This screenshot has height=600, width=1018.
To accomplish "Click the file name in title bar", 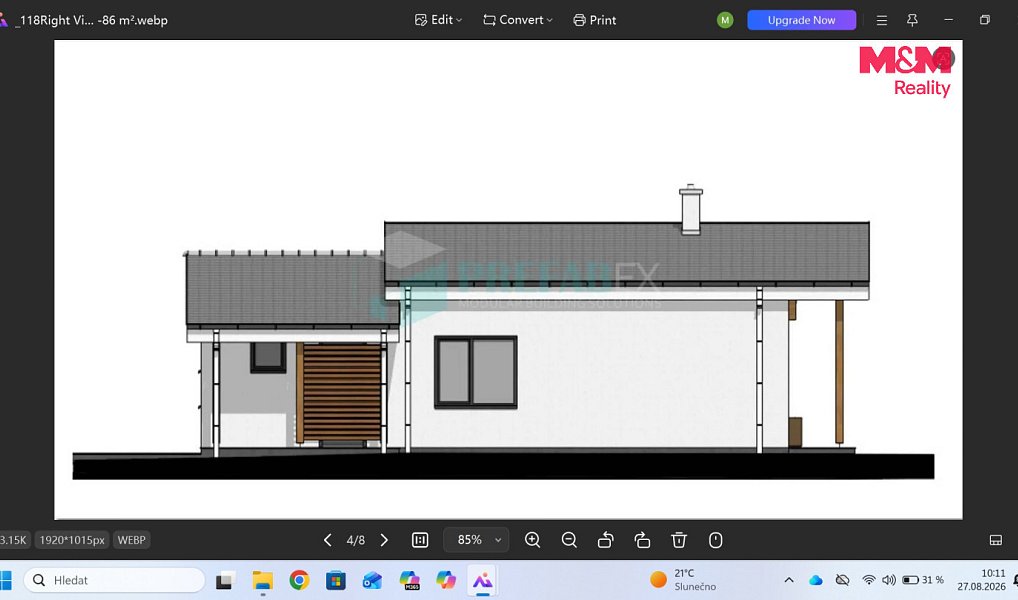I will 93,20.
